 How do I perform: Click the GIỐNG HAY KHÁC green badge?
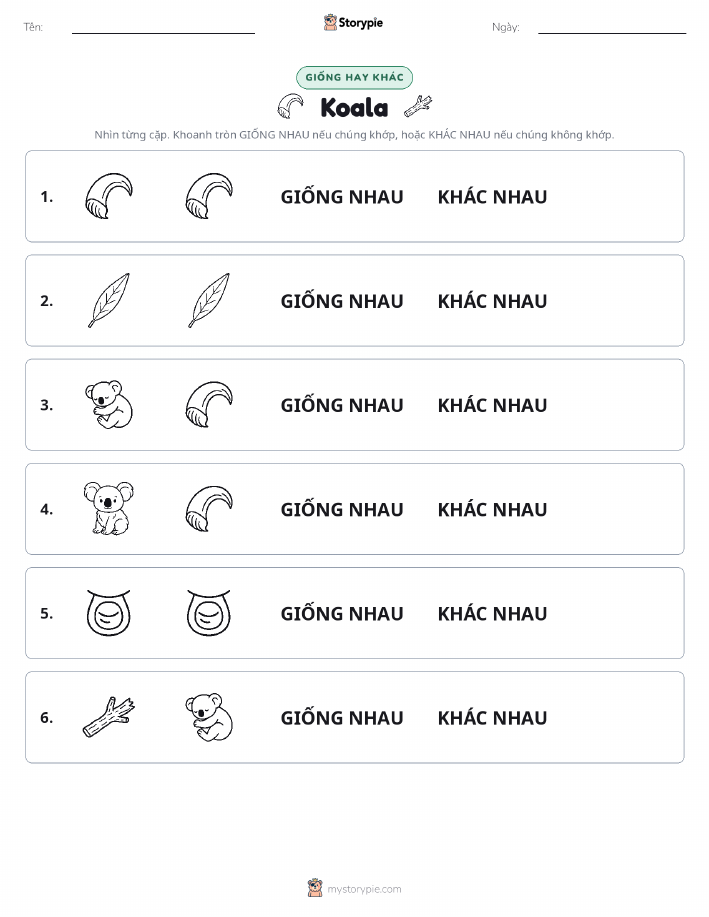click(354, 77)
